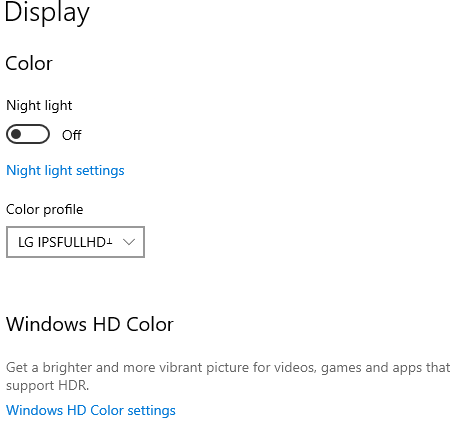Click the dark knob inside Night light switch
This screenshot has height=439, width=462.
click(16, 134)
